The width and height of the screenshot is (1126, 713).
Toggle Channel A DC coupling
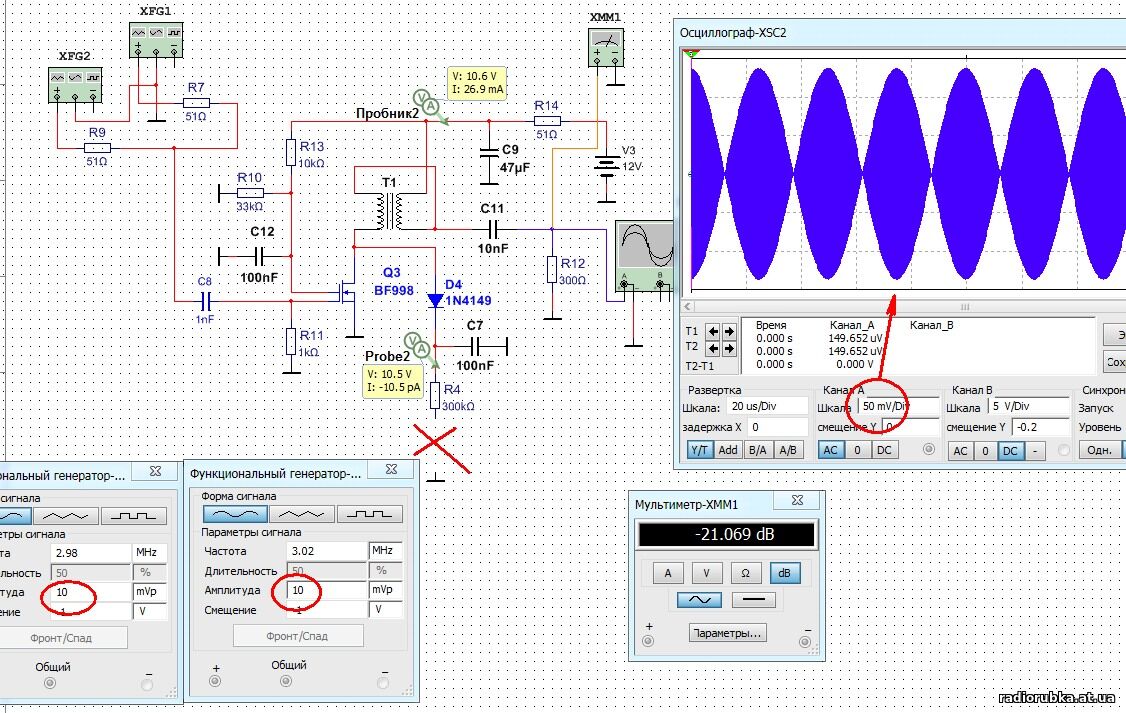(883, 451)
